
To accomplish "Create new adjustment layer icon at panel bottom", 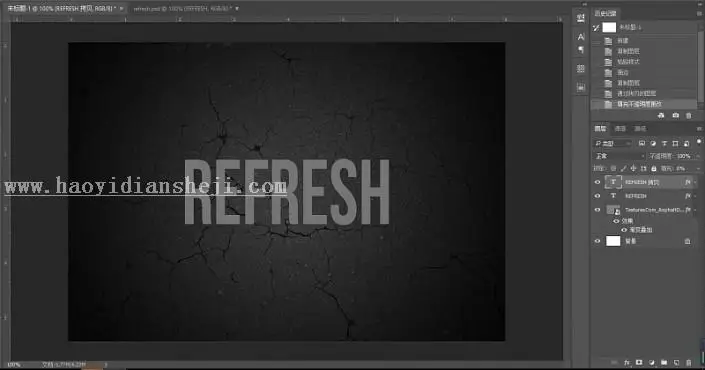I will 651,362.
